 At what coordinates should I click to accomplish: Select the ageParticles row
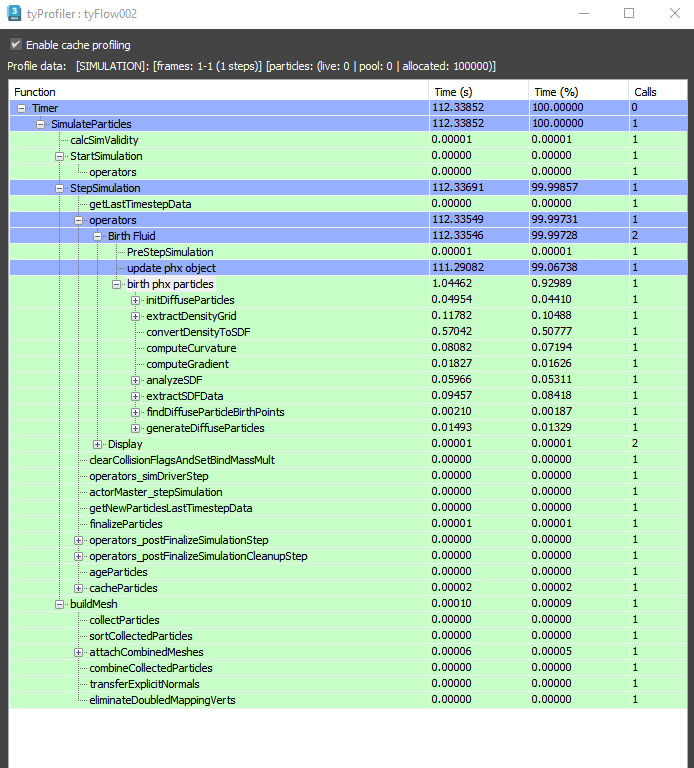point(348,572)
